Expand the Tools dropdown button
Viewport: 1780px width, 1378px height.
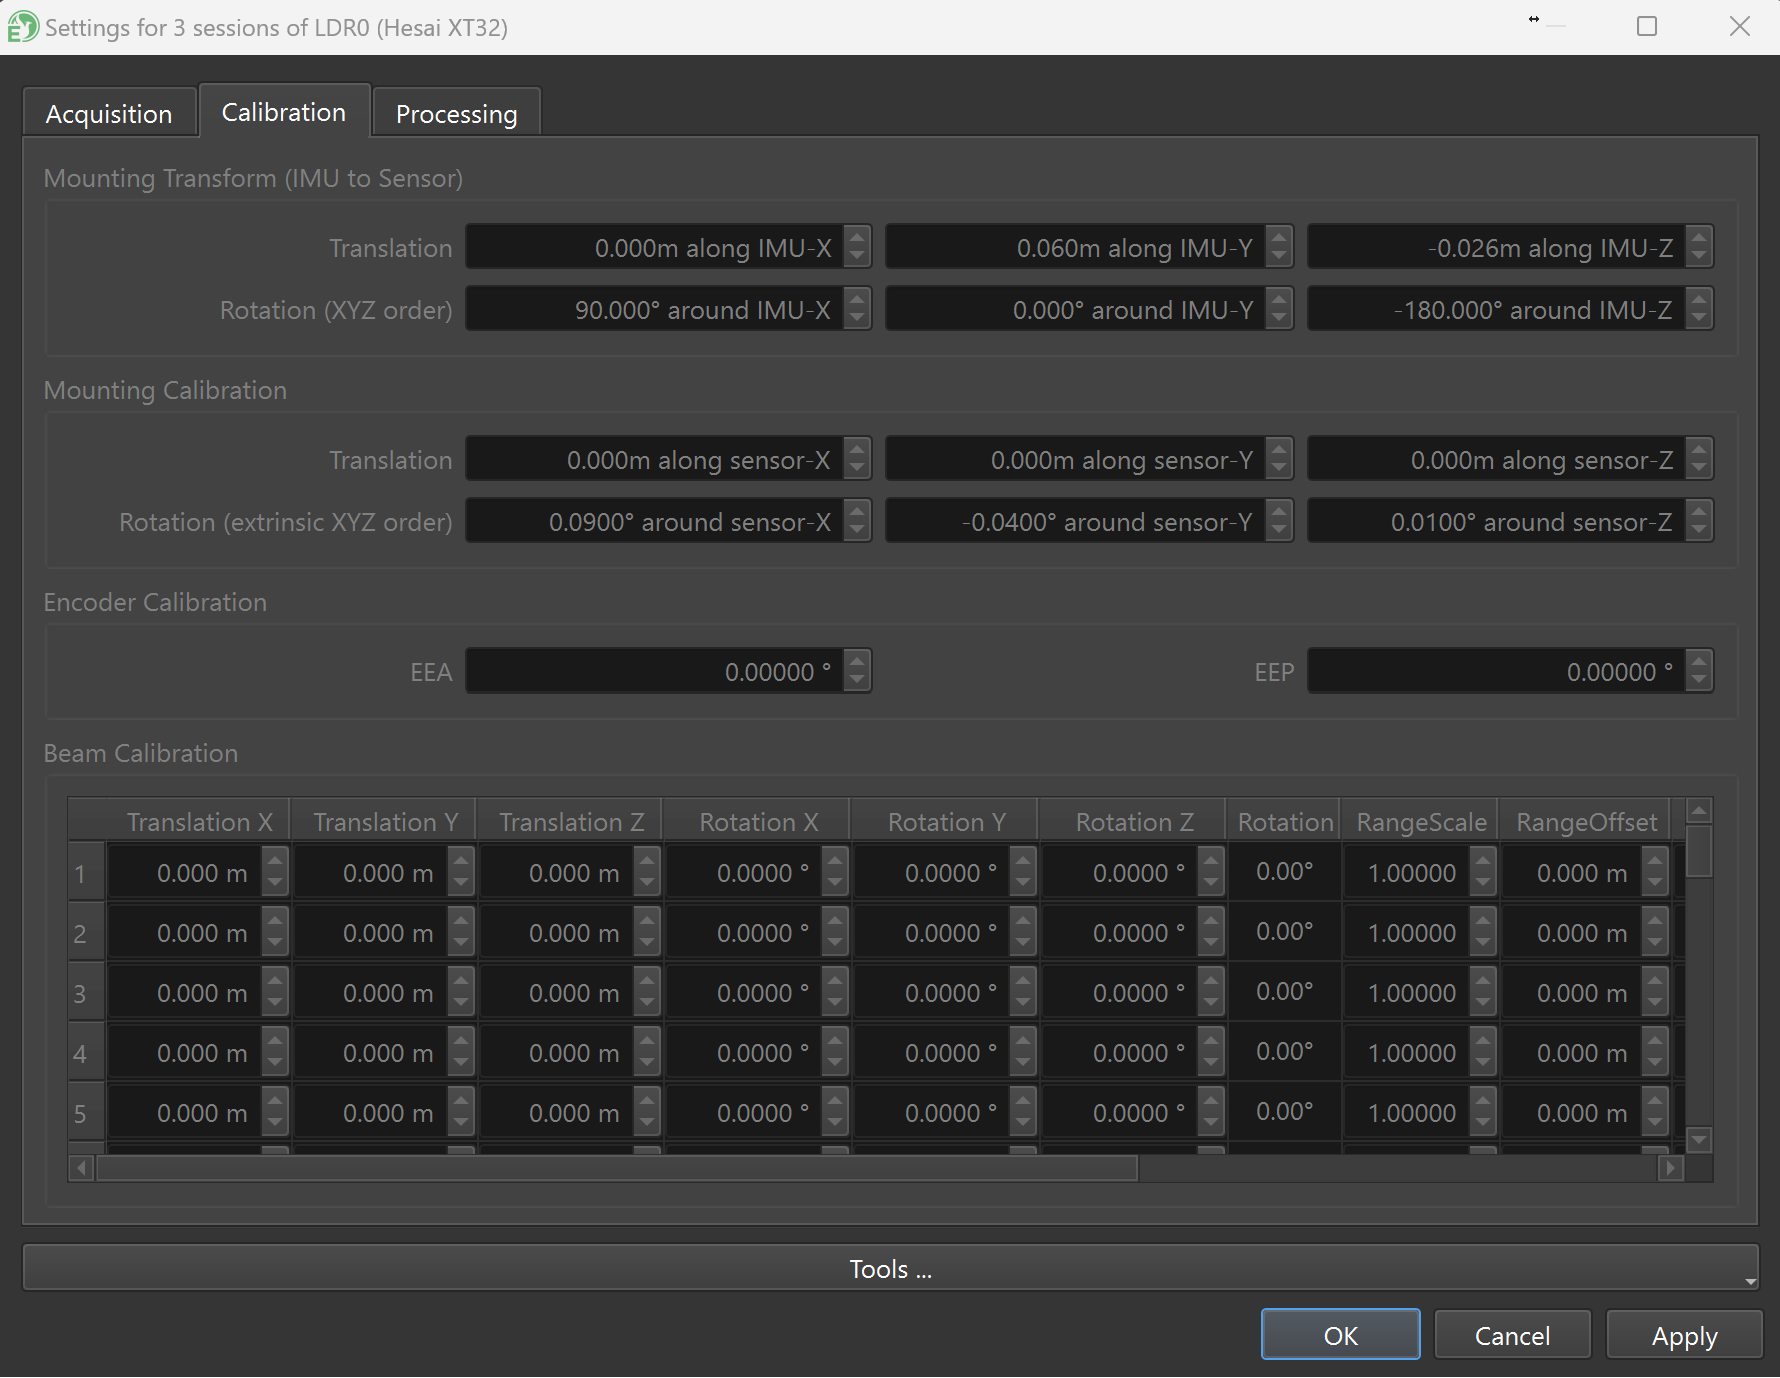[x=890, y=1268]
